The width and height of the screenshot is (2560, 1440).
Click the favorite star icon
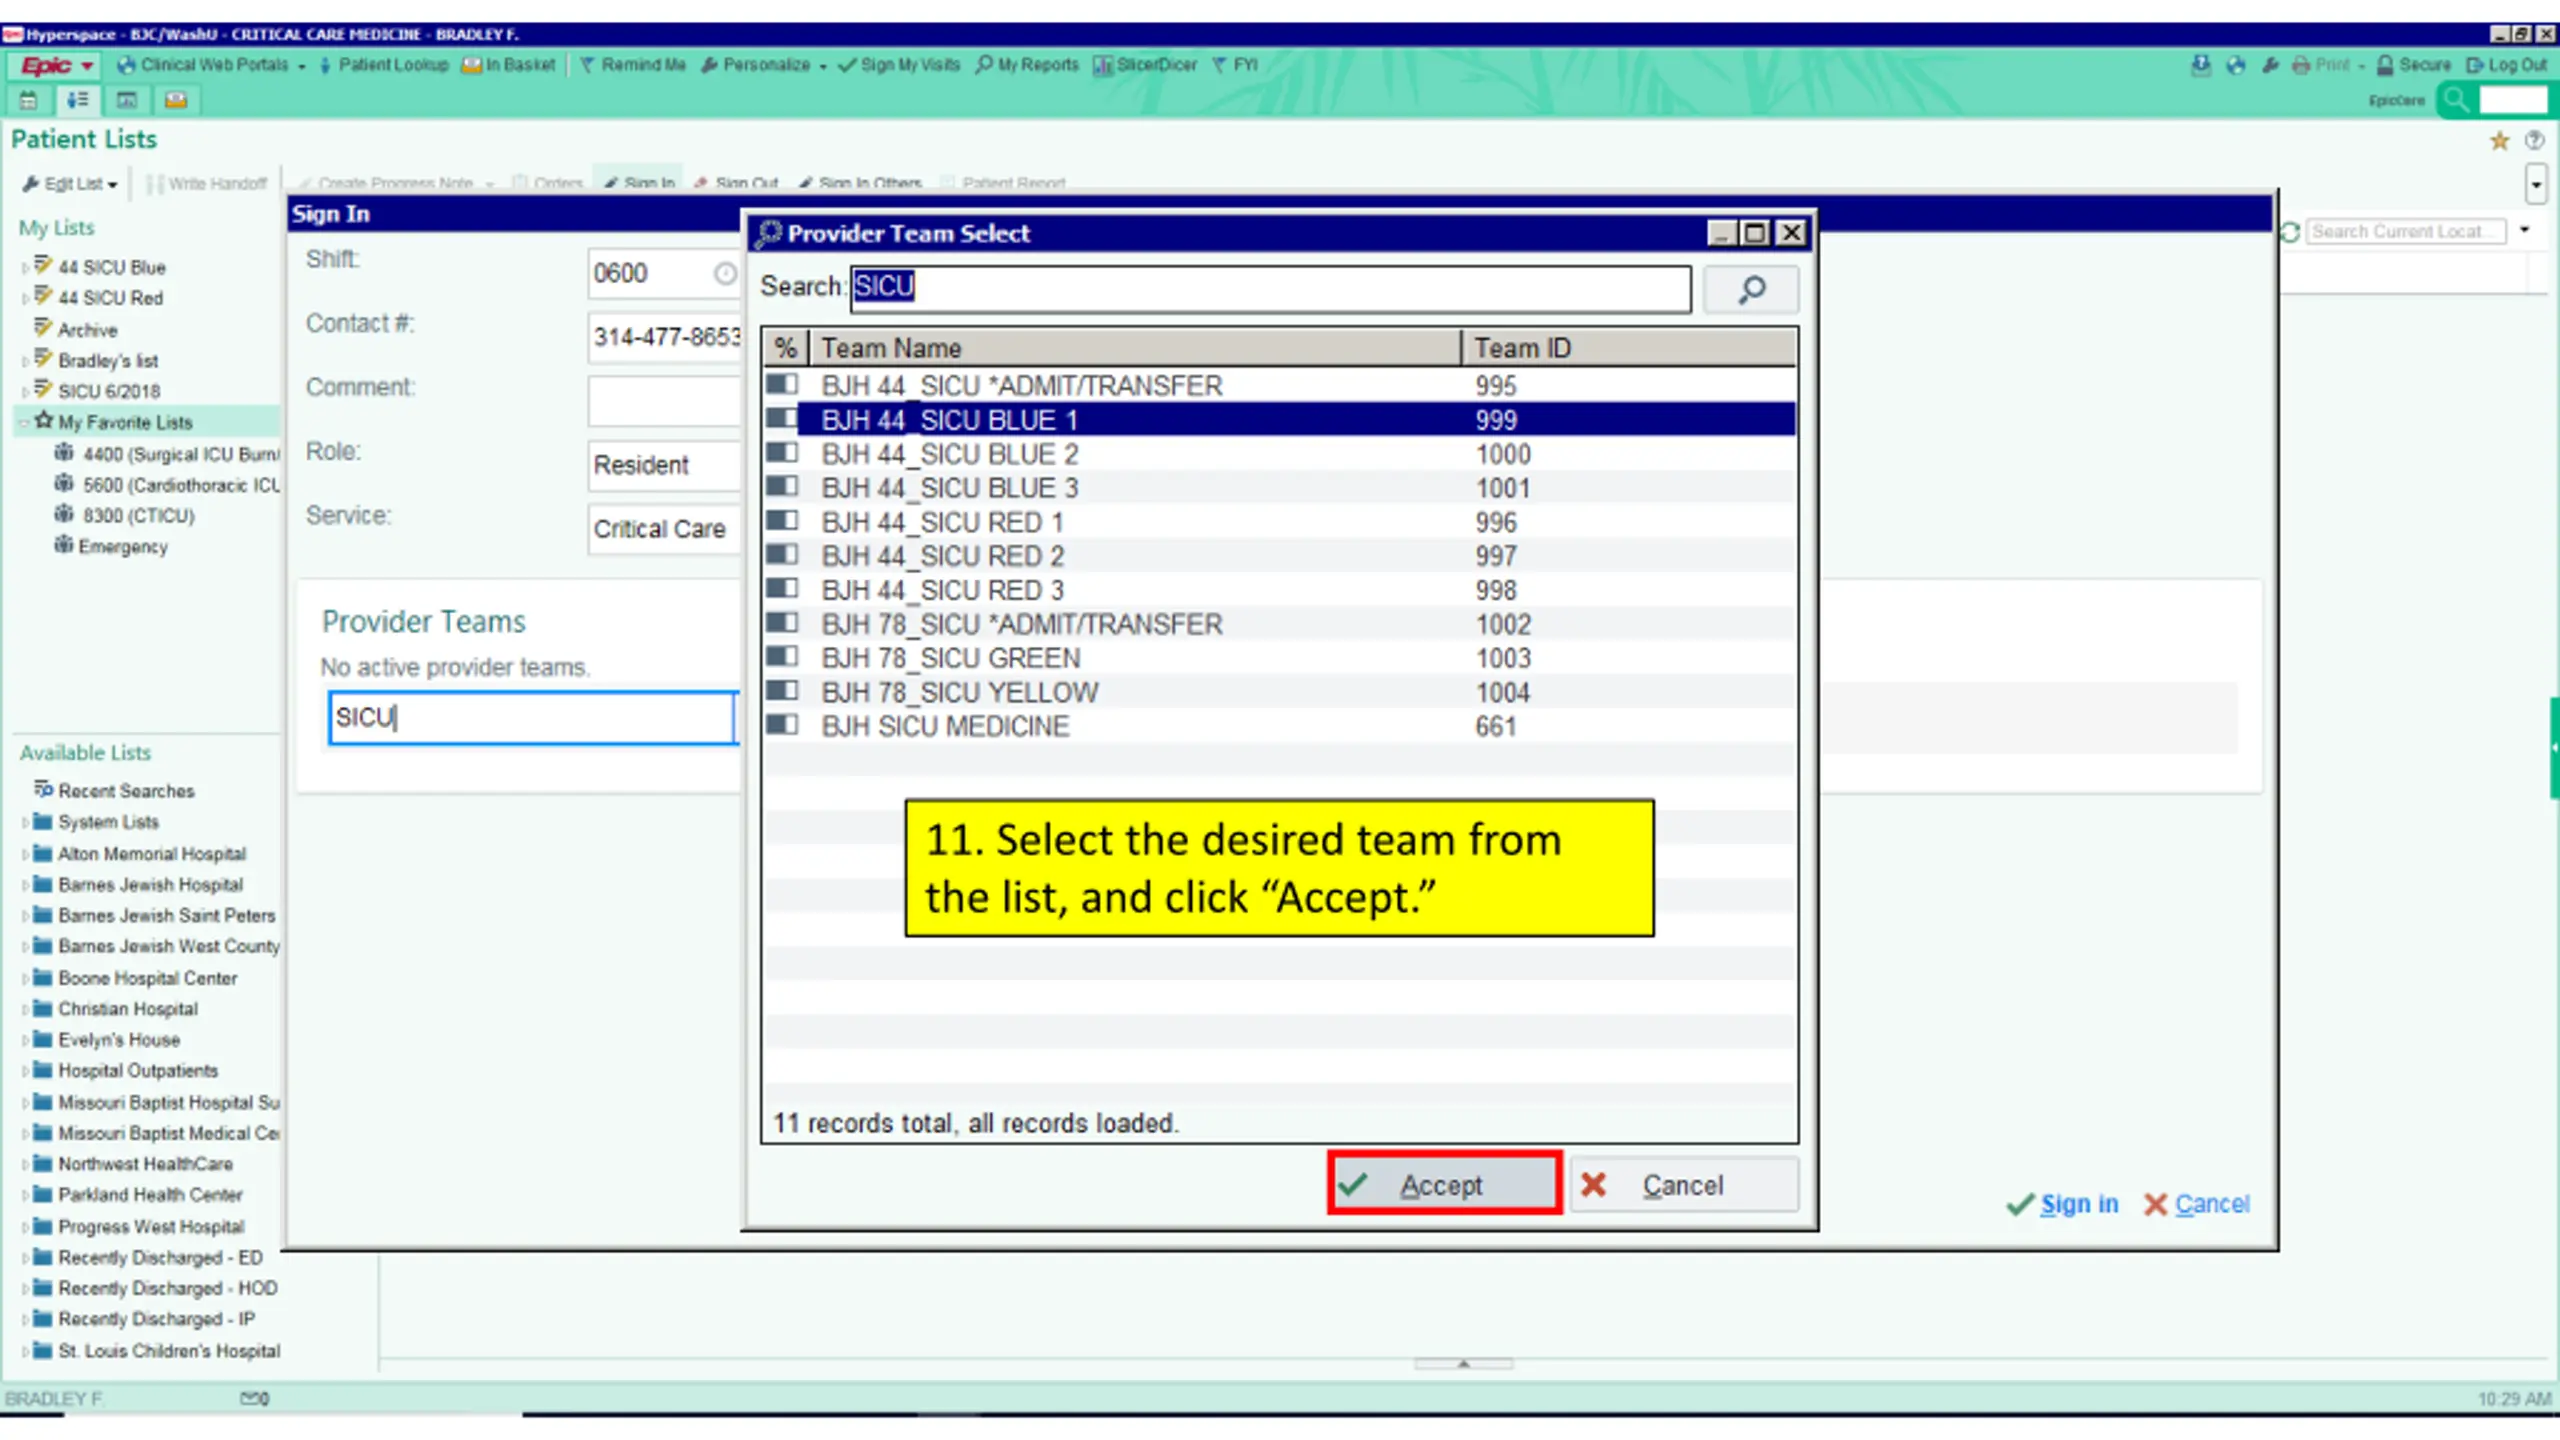click(2499, 141)
